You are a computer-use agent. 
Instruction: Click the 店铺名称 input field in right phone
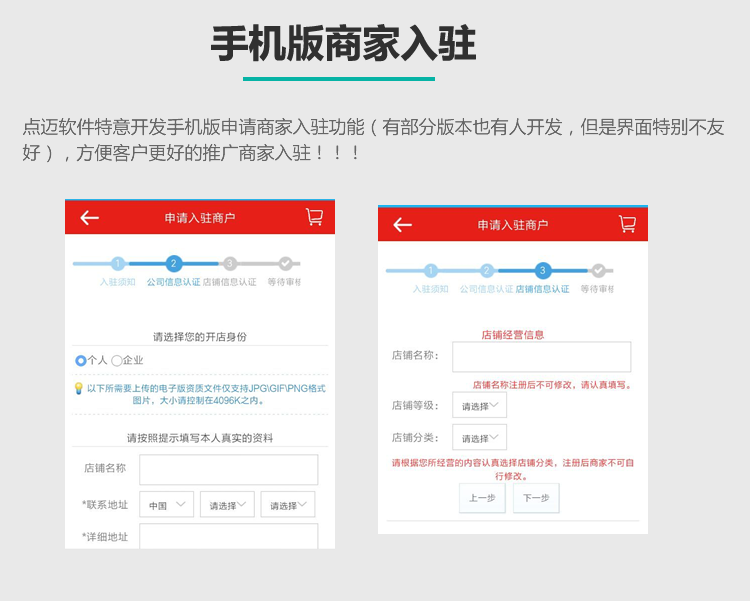pos(541,356)
